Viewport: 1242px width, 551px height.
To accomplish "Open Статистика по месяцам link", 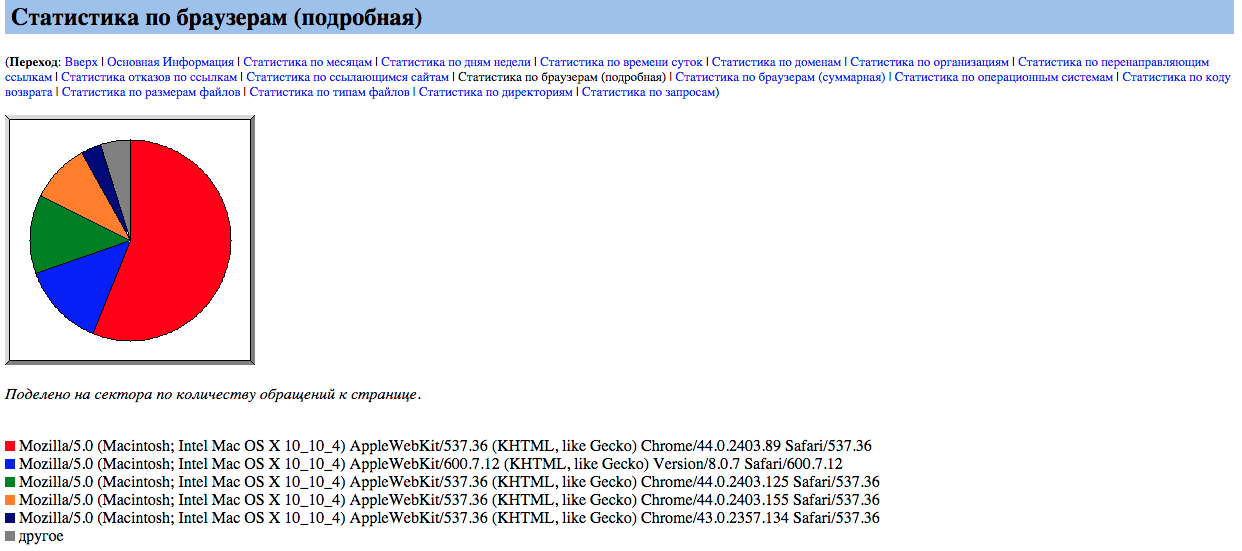I will (x=308, y=62).
